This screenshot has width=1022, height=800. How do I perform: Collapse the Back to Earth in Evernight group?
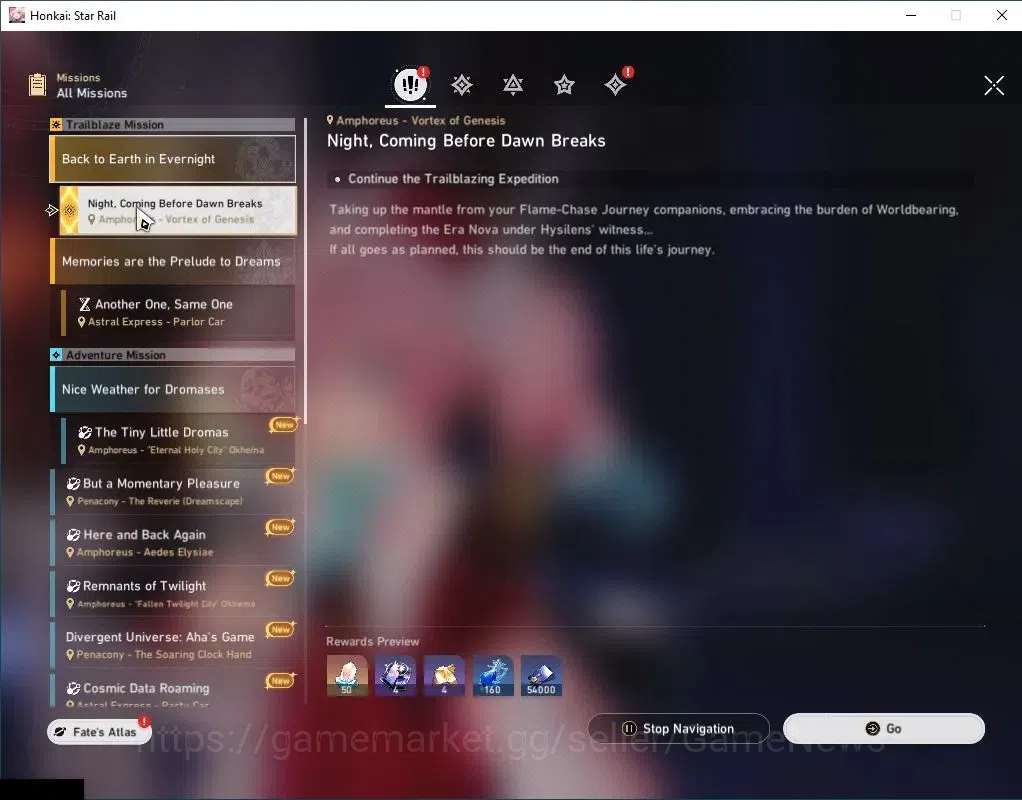(x=173, y=158)
